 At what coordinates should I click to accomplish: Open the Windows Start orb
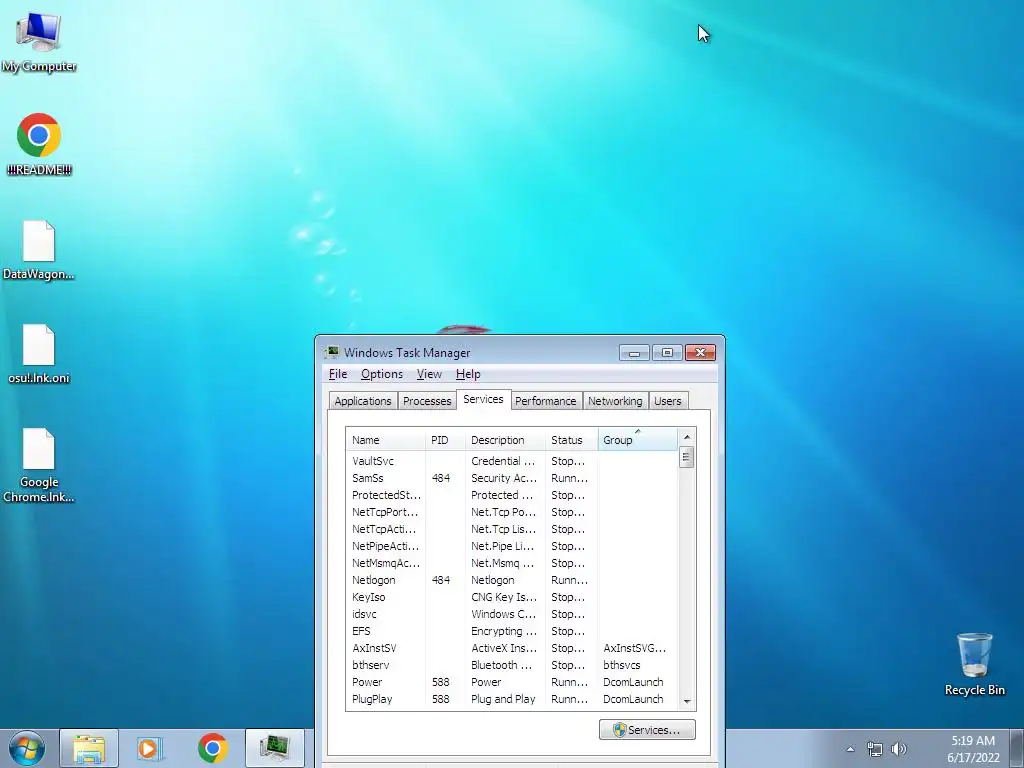27,748
